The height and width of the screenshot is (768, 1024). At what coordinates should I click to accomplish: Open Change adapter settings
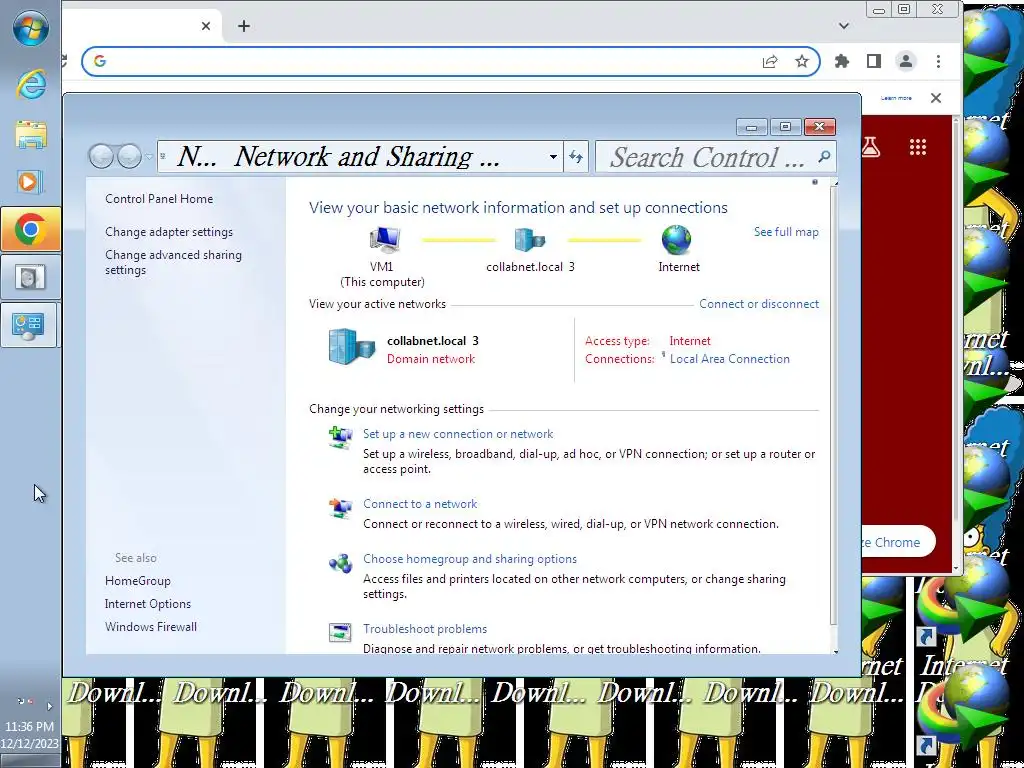[168, 232]
